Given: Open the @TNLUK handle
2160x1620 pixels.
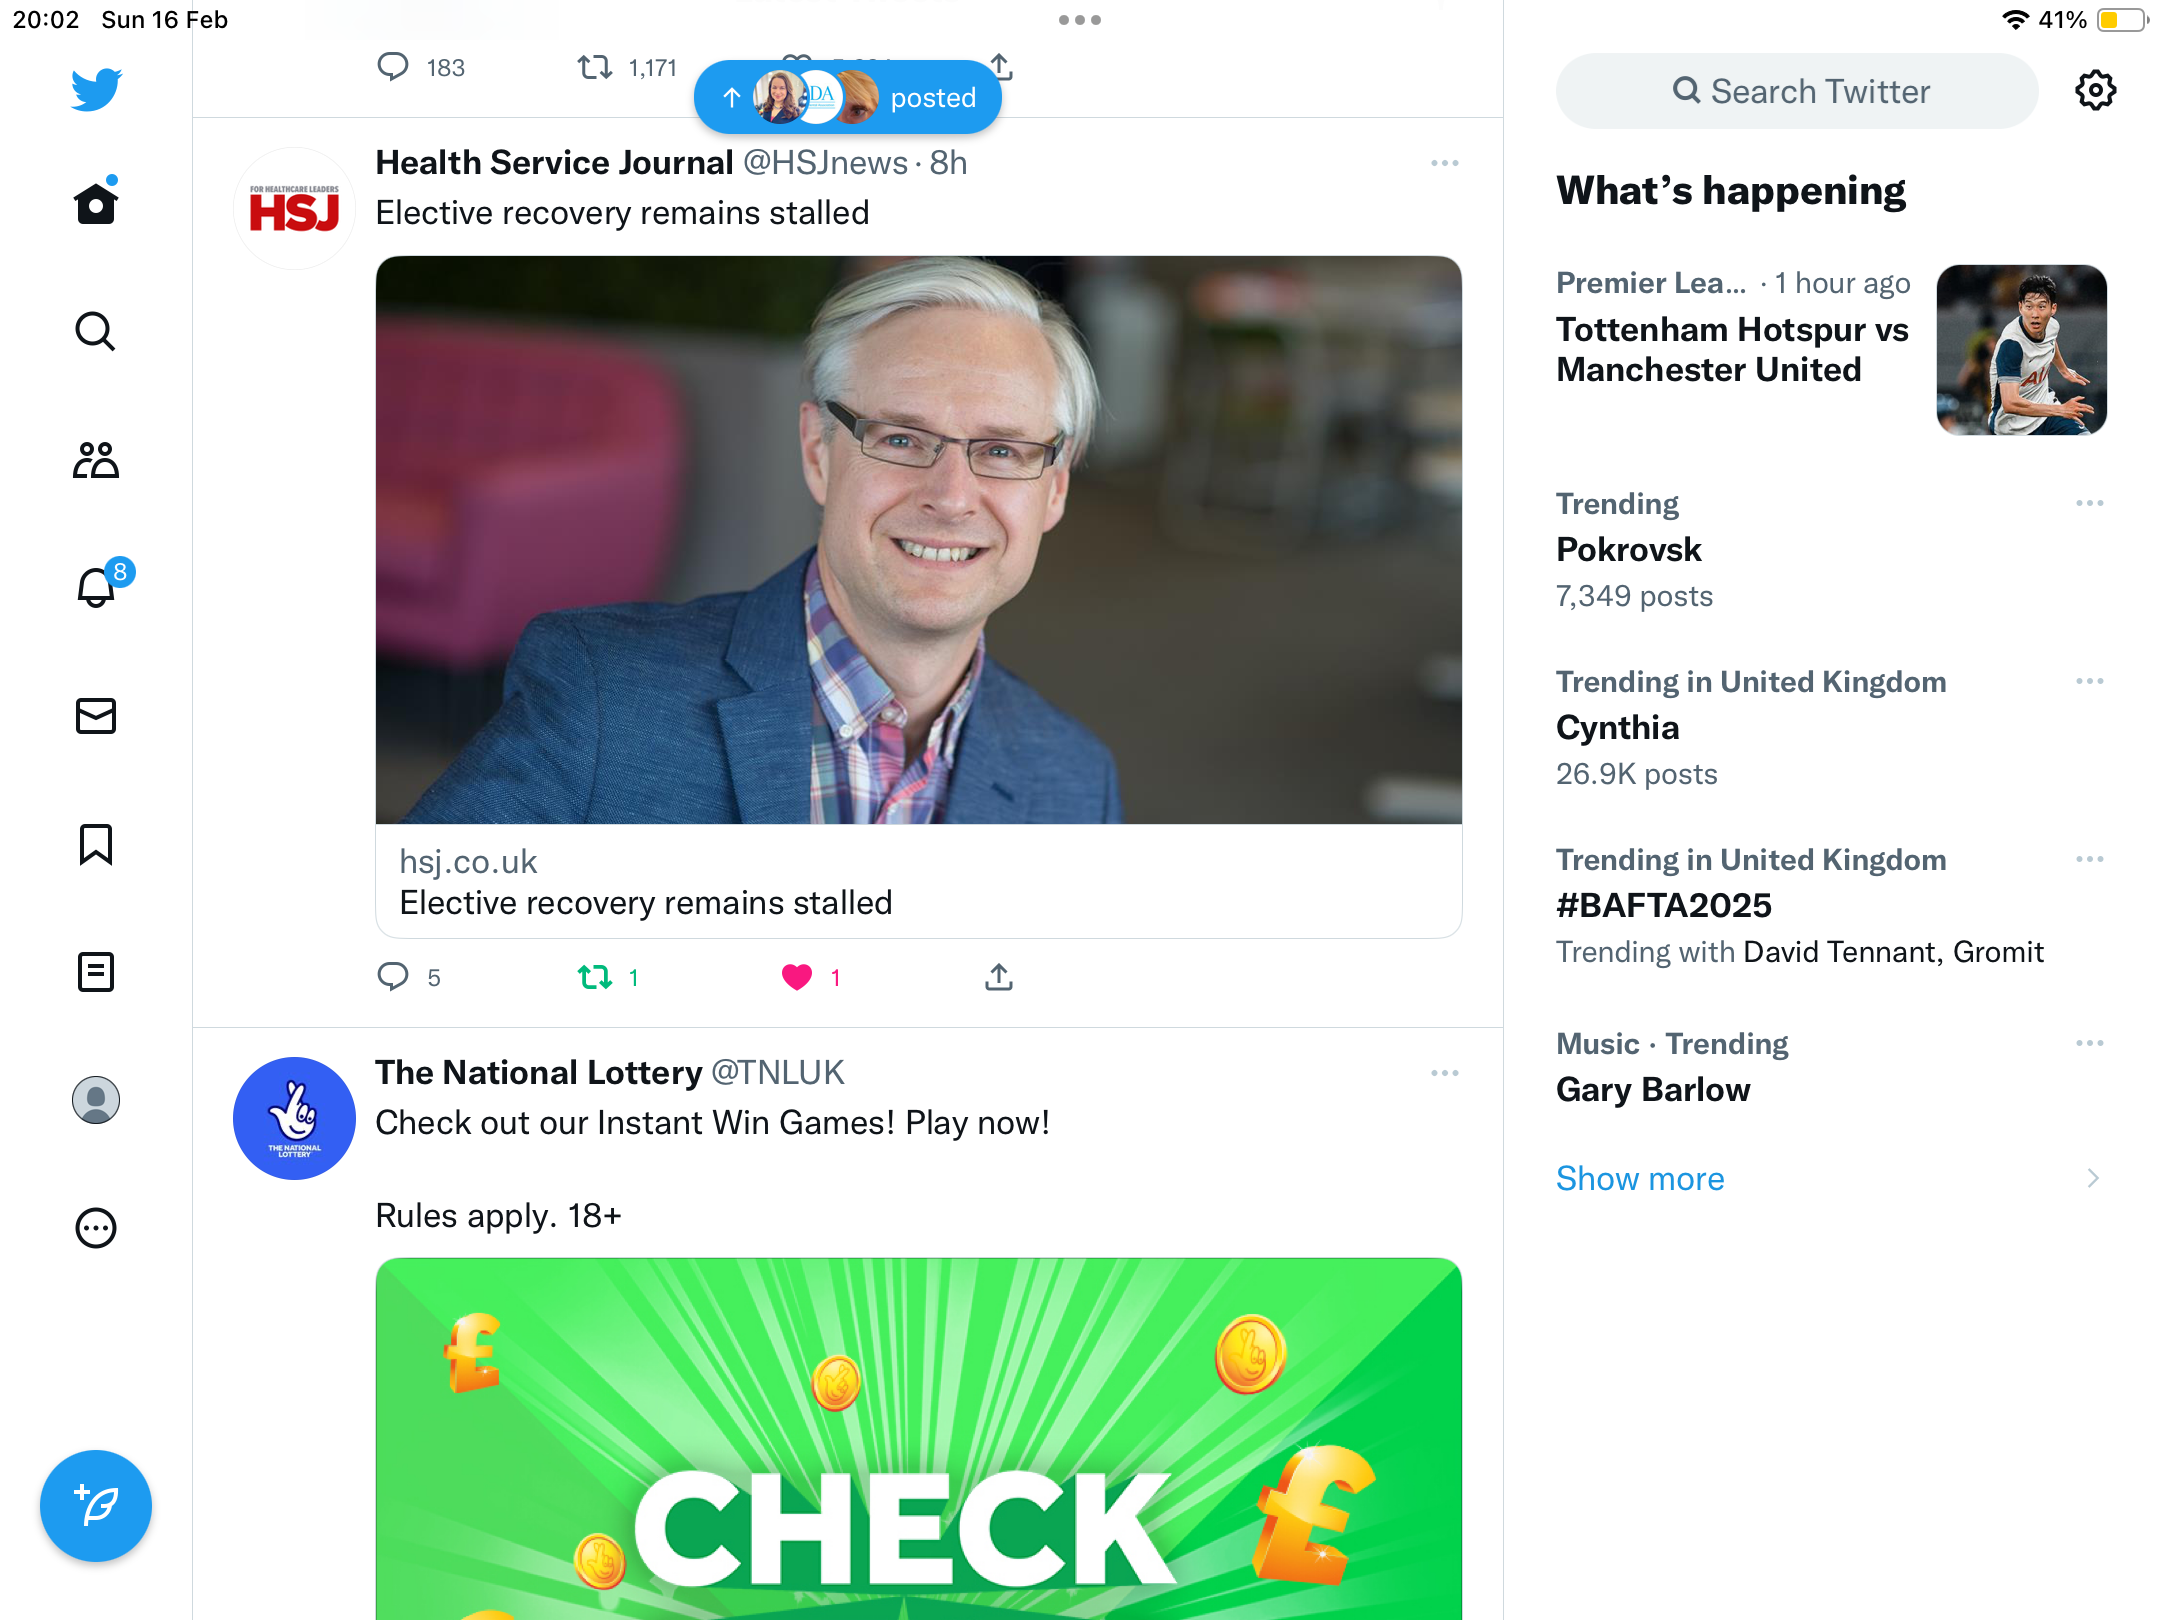Looking at the screenshot, I should pyautogui.click(x=777, y=1072).
